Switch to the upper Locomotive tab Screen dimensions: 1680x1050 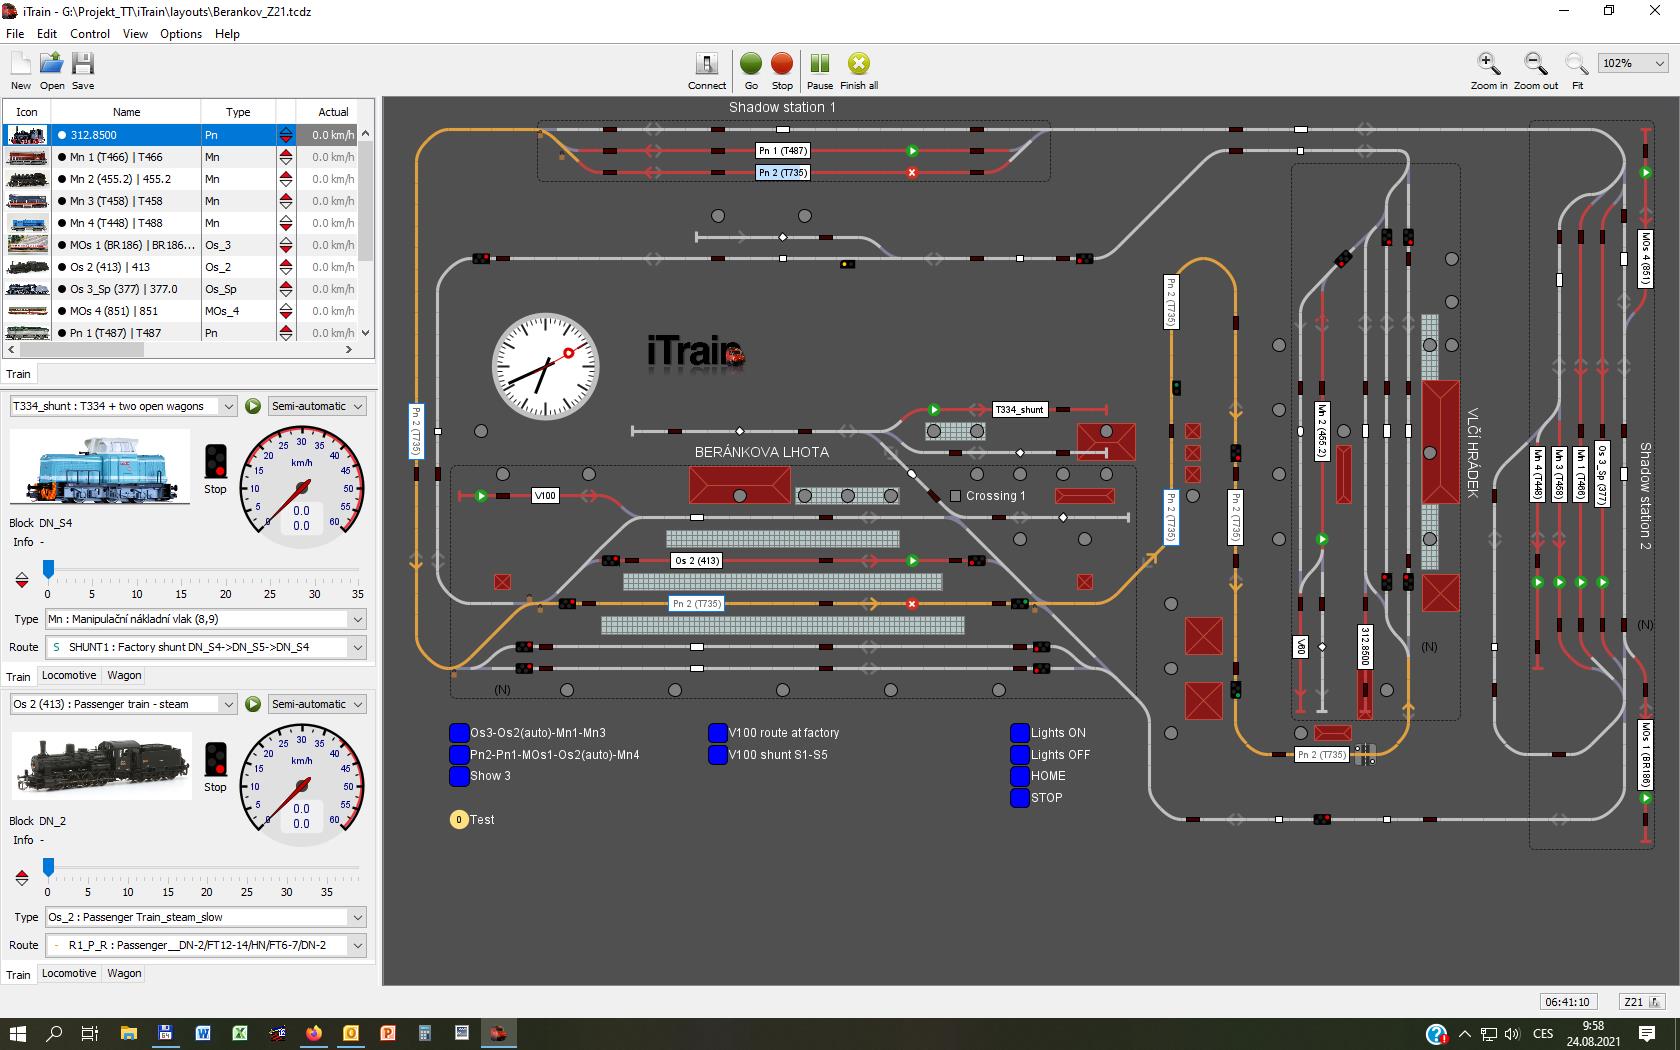pos(69,675)
